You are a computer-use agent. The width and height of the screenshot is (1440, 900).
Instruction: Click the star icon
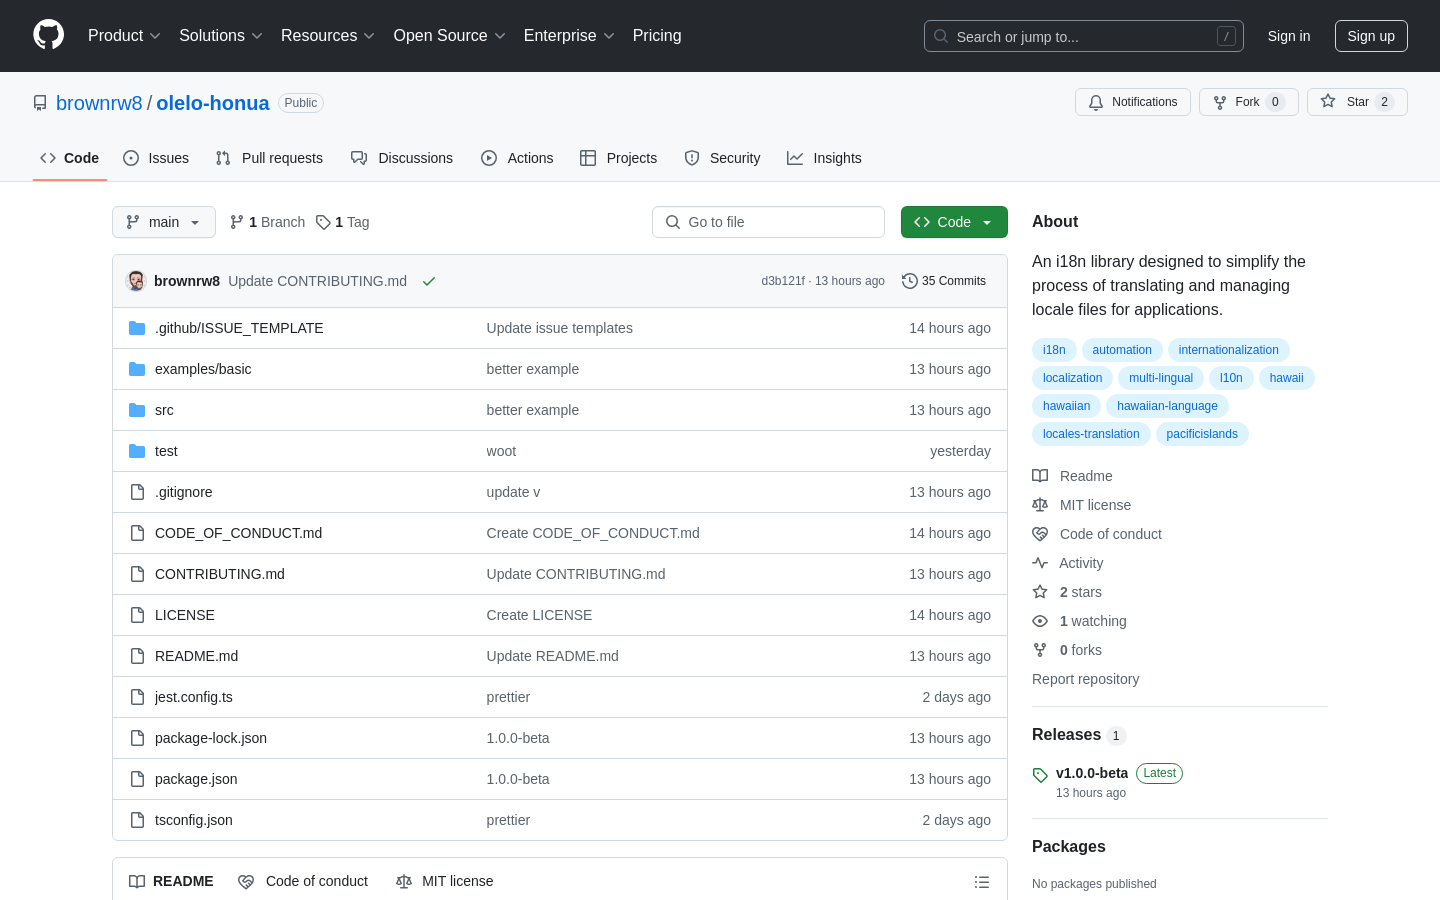click(x=1328, y=101)
